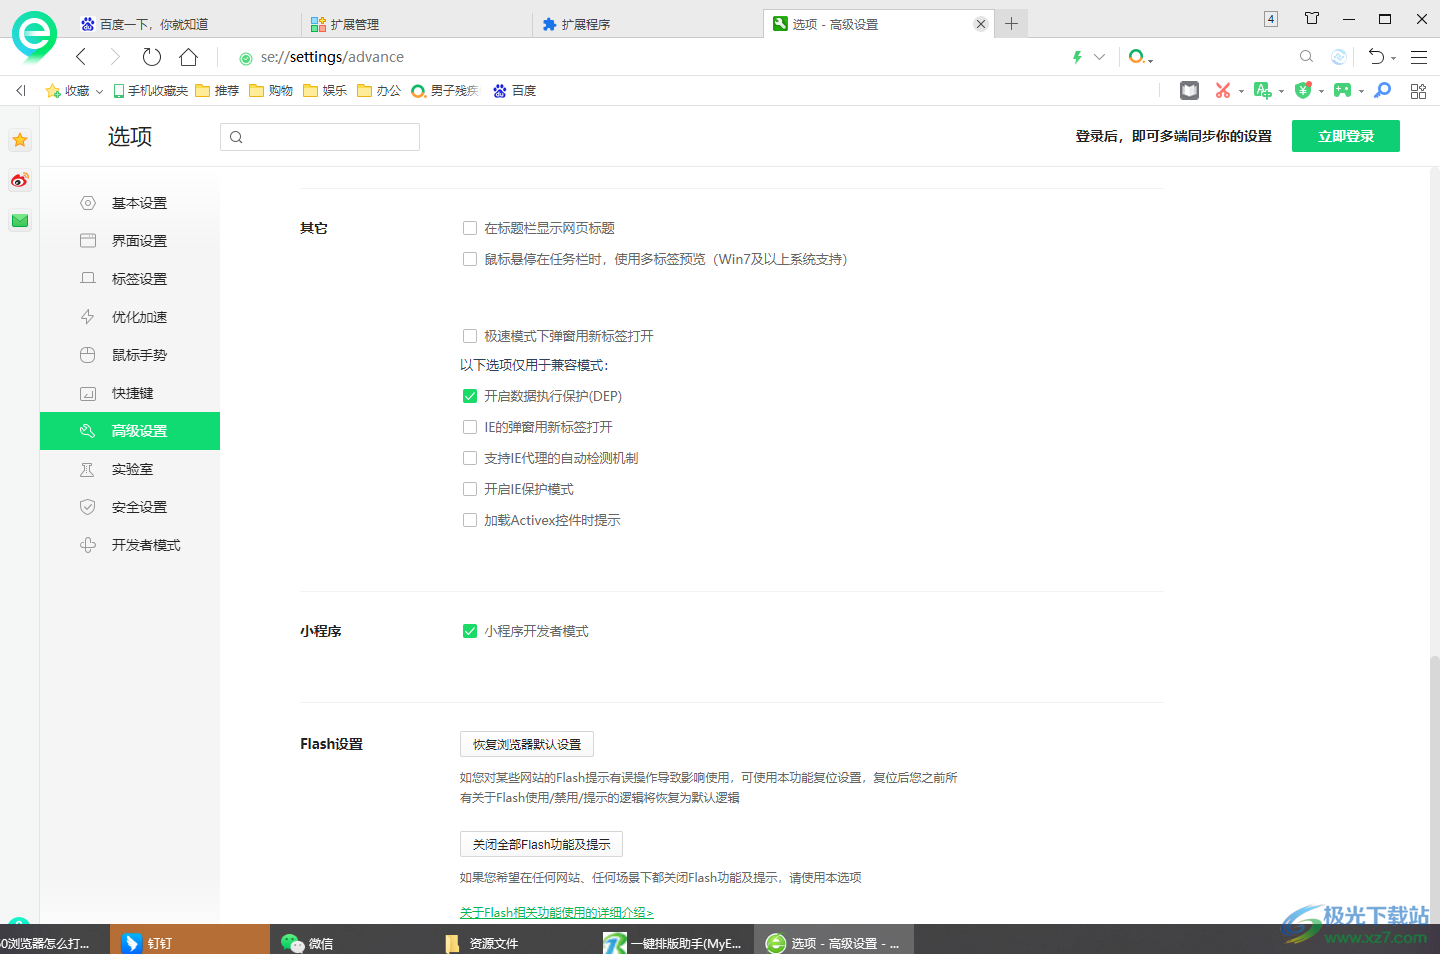Open 安全设置 settings section
This screenshot has width=1440, height=954.
130,507
